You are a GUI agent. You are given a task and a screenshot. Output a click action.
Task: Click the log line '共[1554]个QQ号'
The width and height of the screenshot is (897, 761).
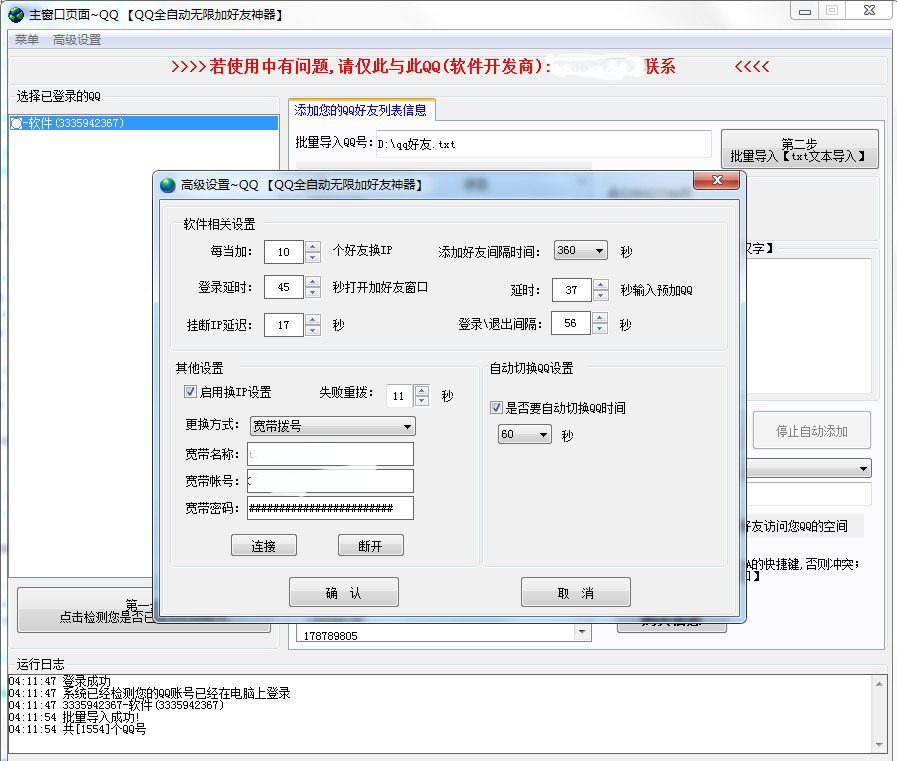(105, 730)
